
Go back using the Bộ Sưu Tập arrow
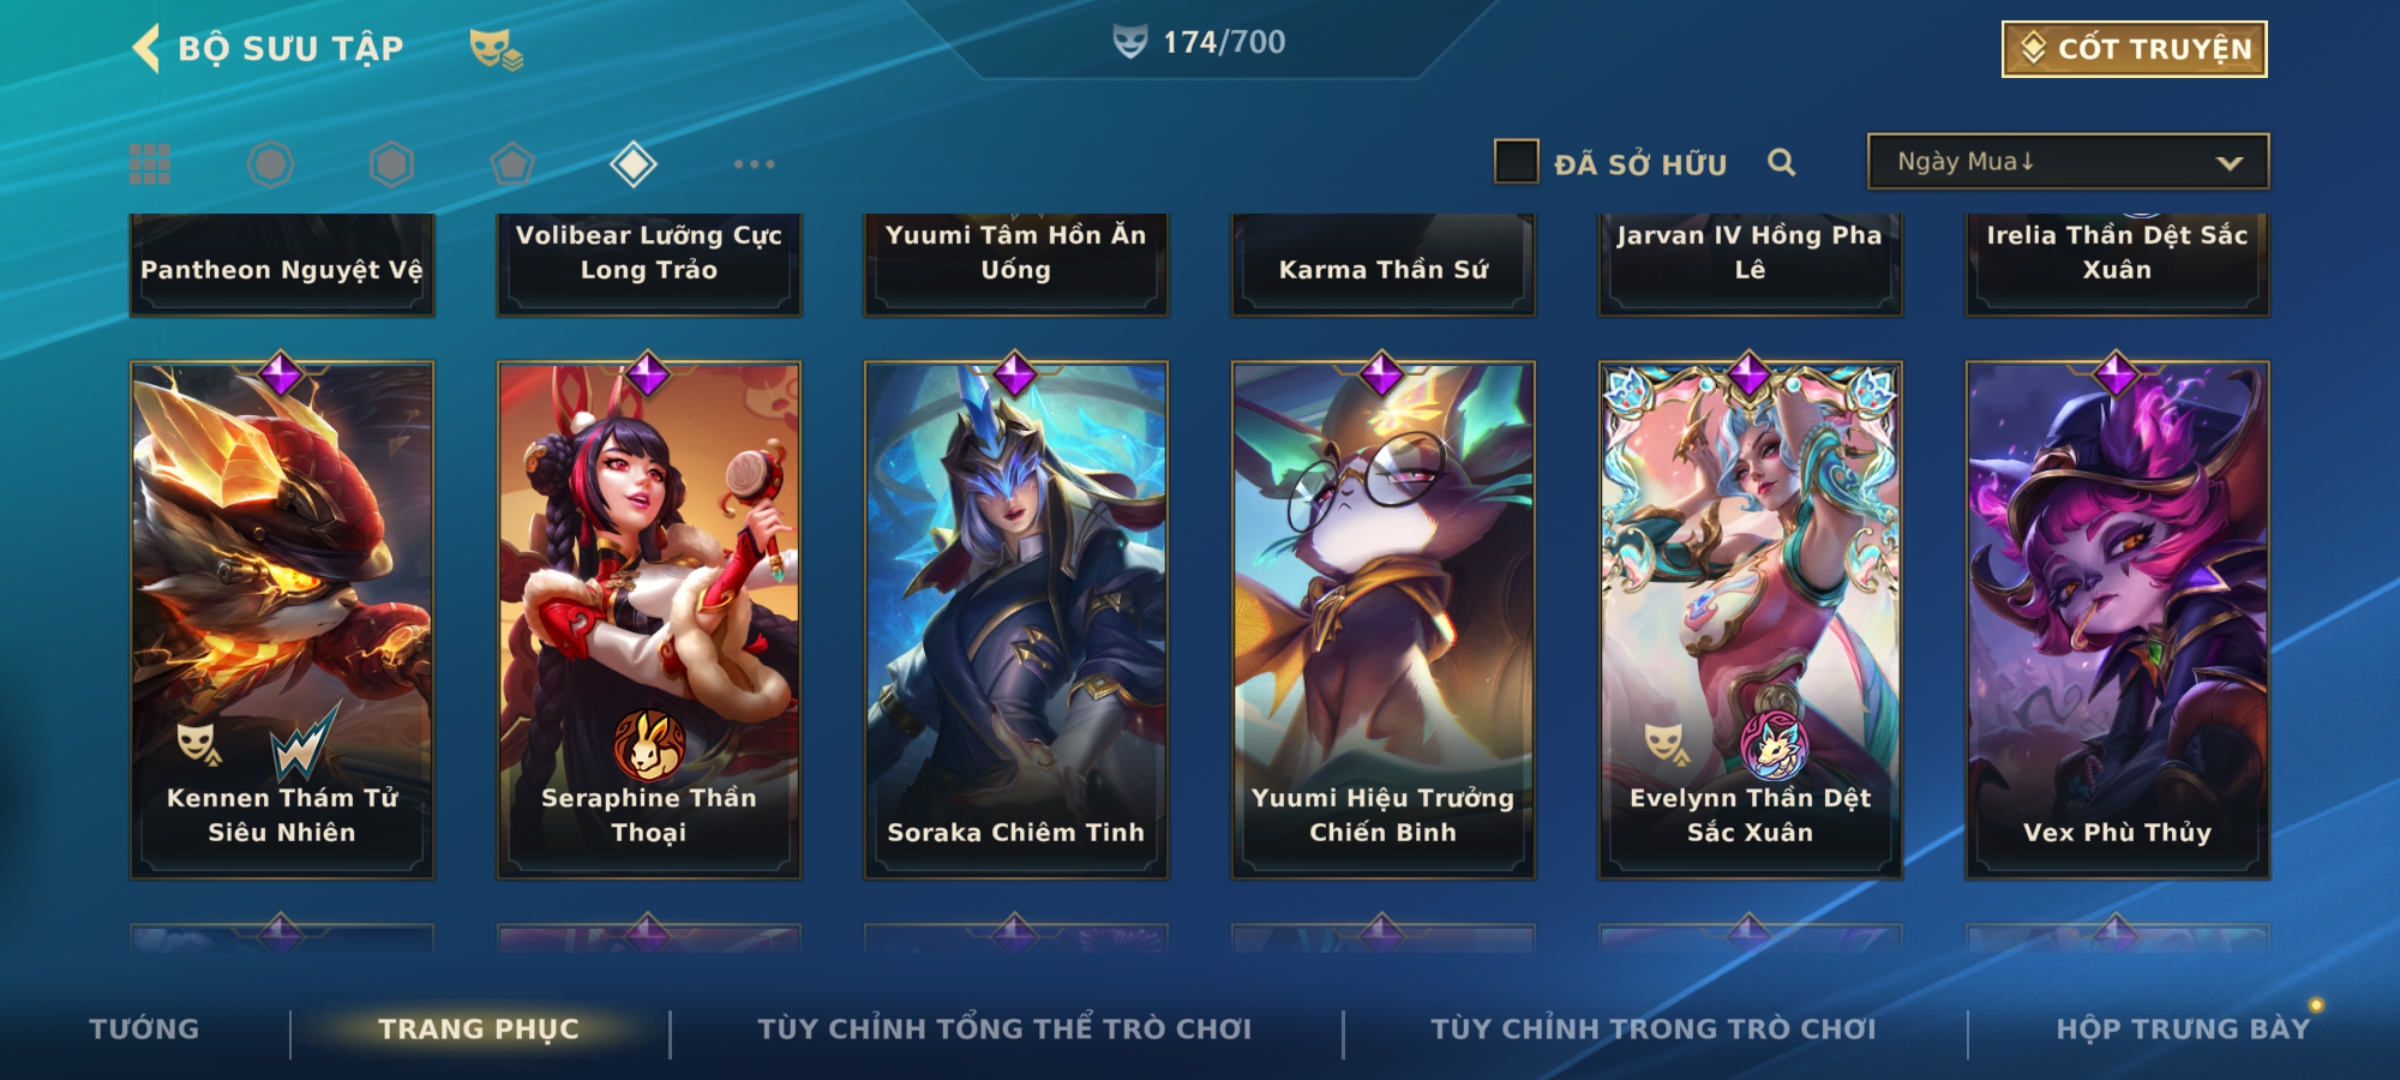[147, 48]
